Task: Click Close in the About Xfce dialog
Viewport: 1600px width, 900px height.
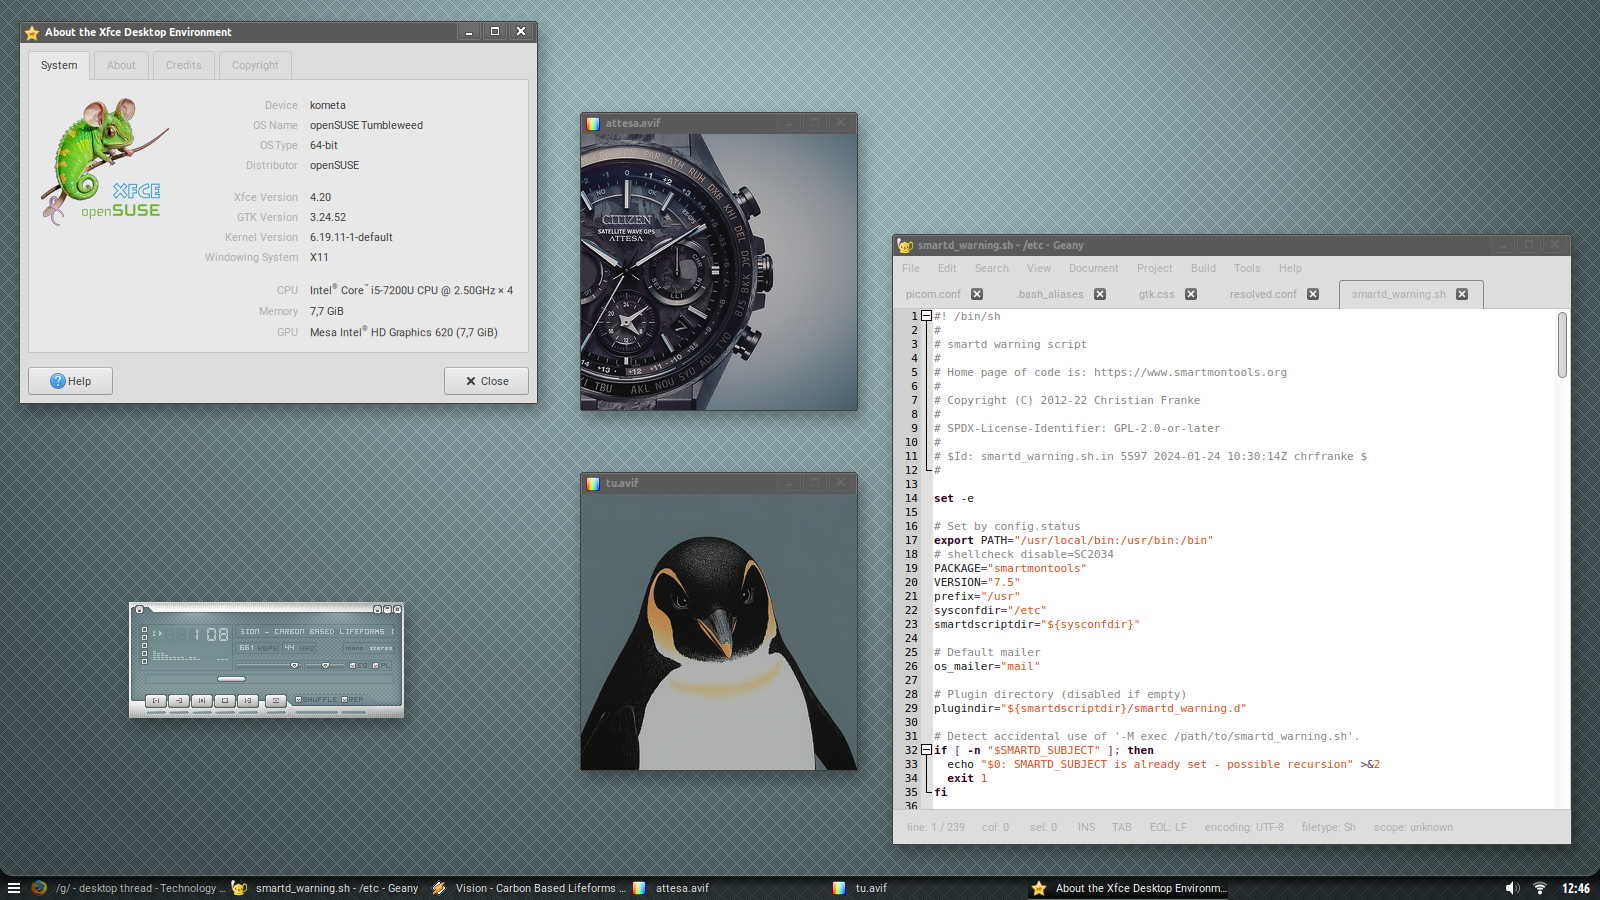Action: 486,381
